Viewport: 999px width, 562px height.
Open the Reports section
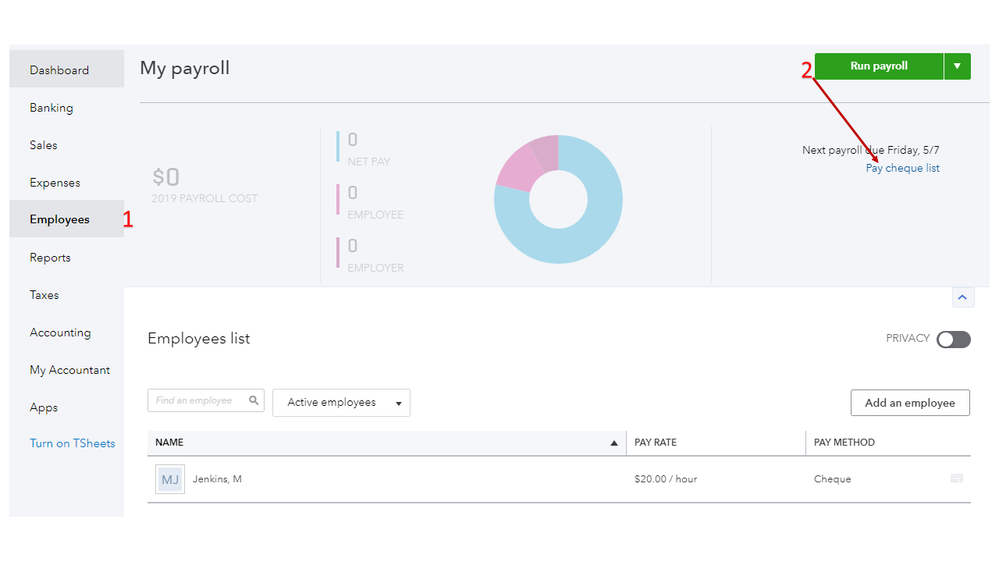50,258
